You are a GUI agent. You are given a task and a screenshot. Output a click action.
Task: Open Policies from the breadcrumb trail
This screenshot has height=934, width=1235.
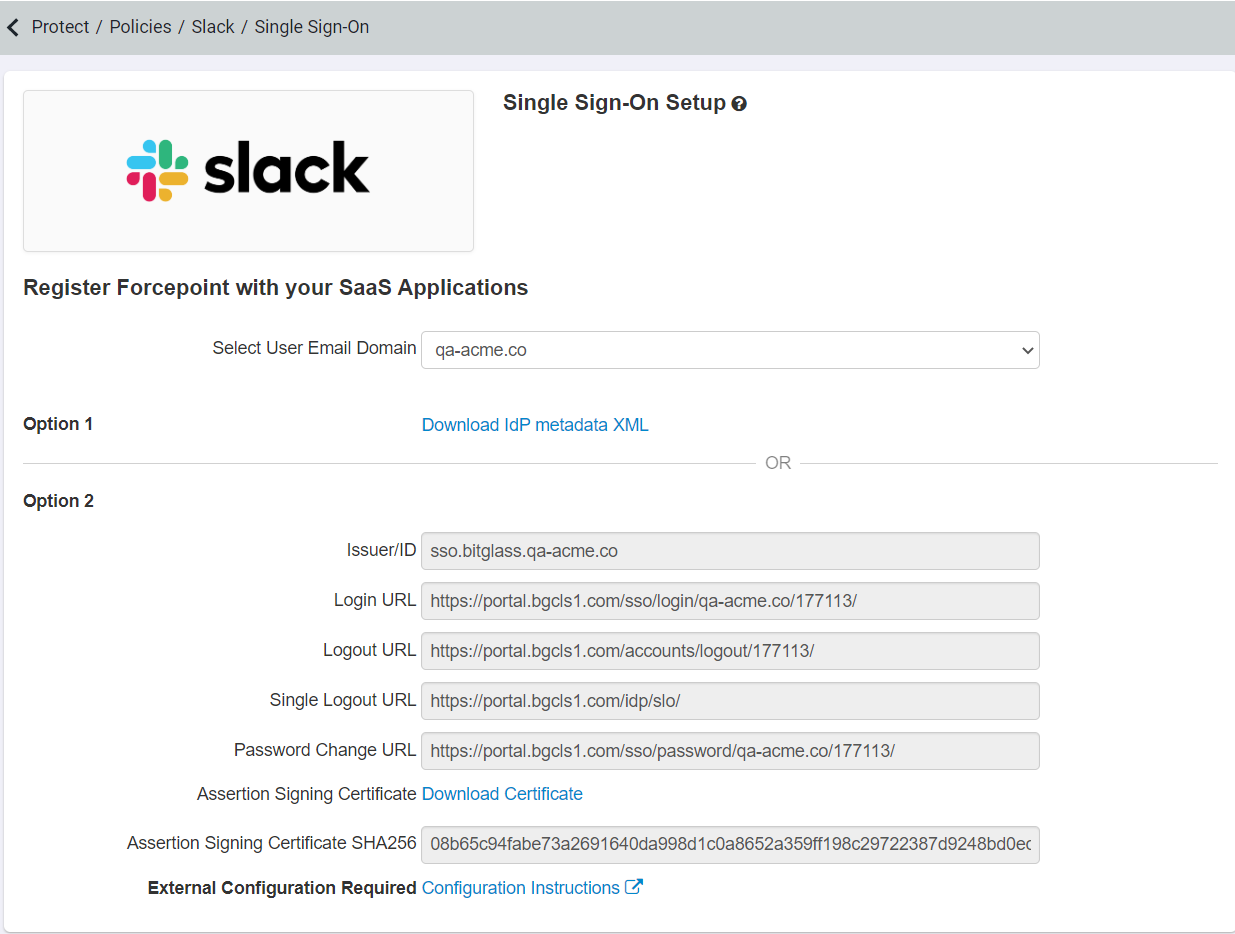coord(140,27)
